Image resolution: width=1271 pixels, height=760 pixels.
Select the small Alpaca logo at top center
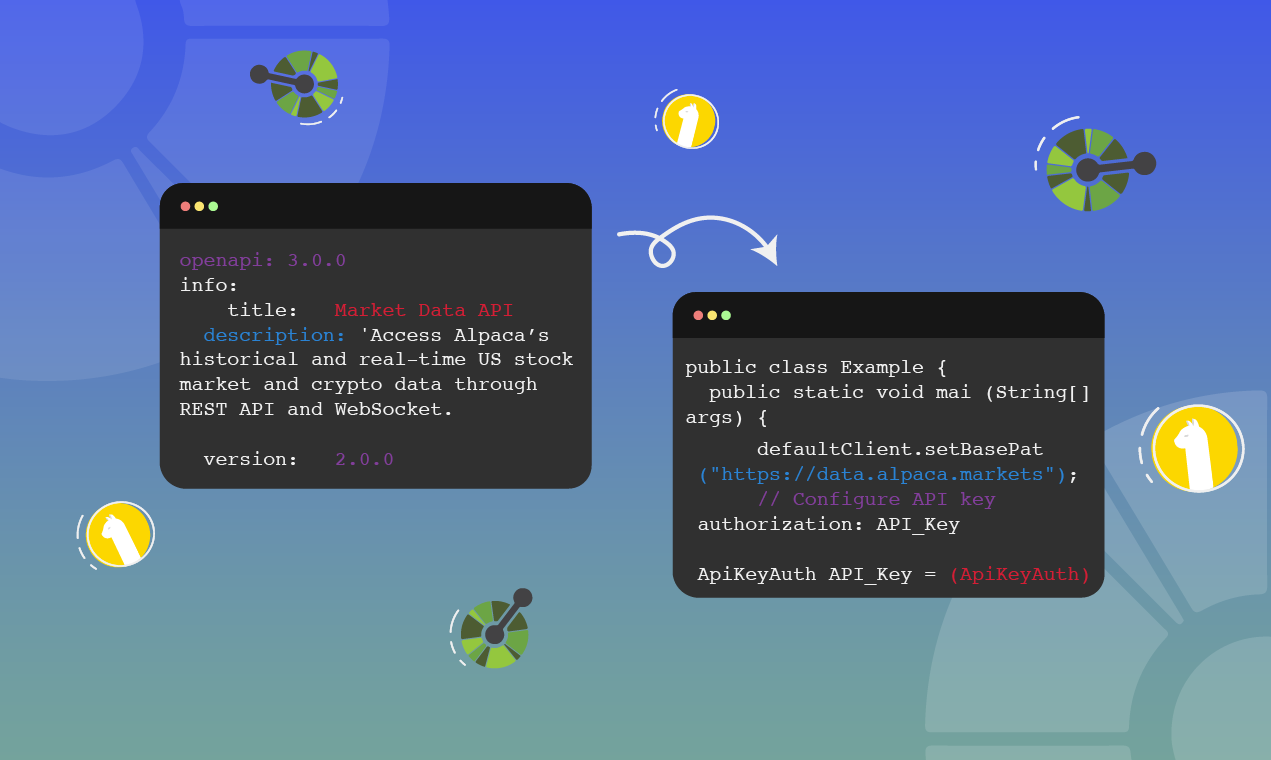point(690,122)
